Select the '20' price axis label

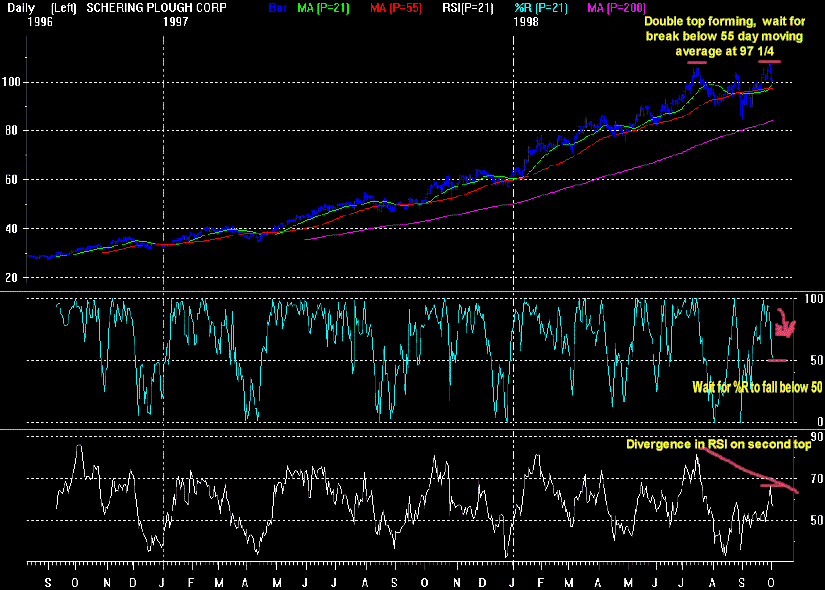11,278
